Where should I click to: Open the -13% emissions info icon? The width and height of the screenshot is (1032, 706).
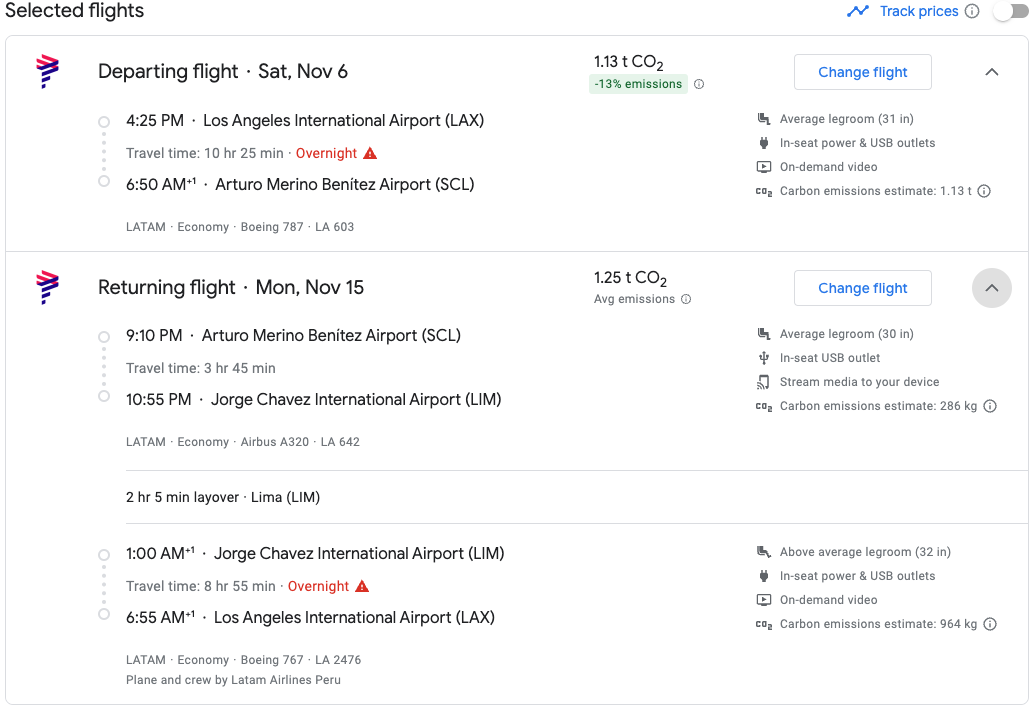coord(699,84)
